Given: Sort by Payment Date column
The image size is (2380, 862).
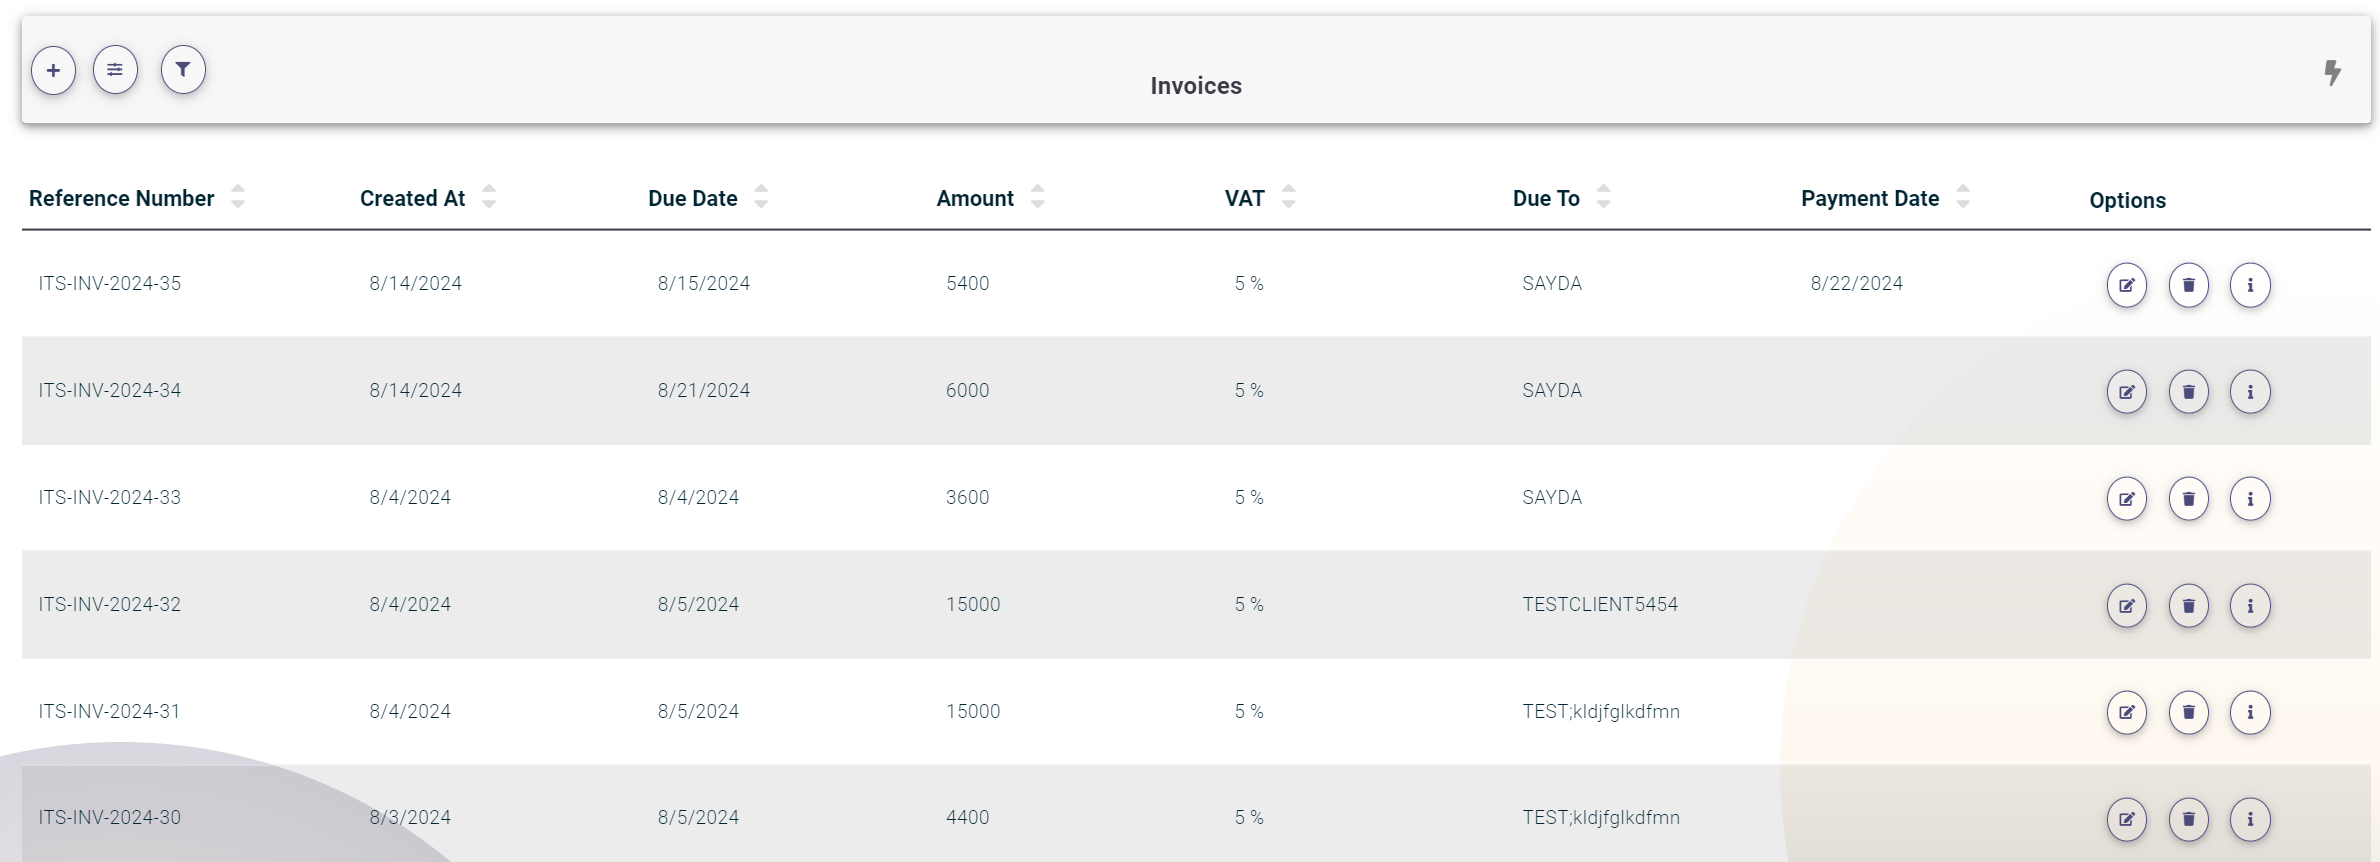Looking at the screenshot, I should click(x=1963, y=197).
